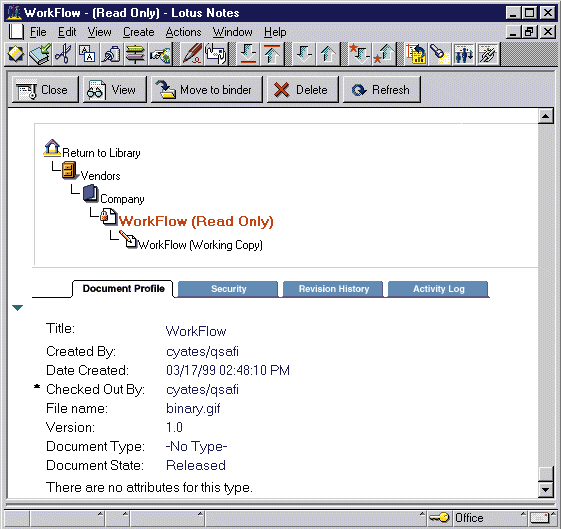Click the Return to Library home icon
561x529 pixels.
[52, 147]
